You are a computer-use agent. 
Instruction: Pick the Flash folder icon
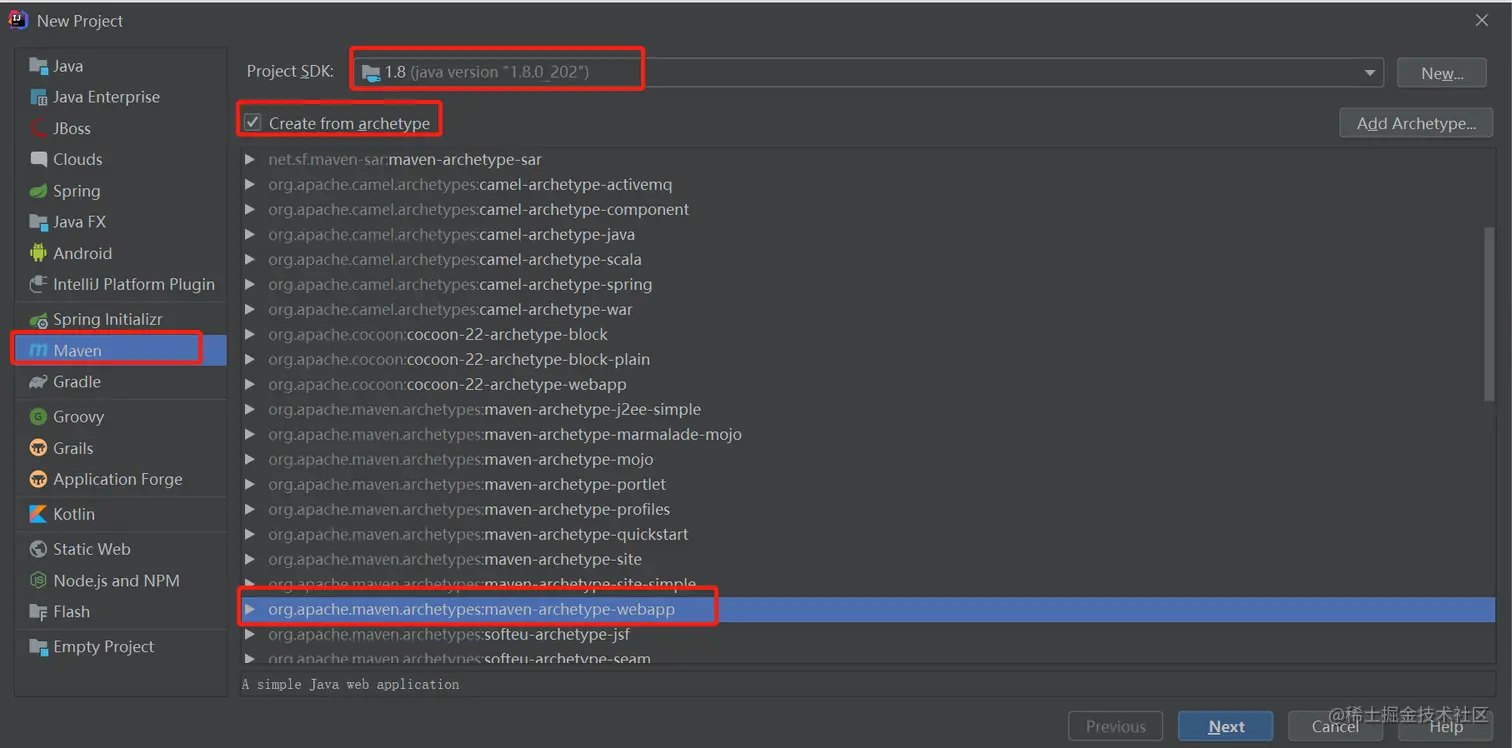tap(39, 612)
